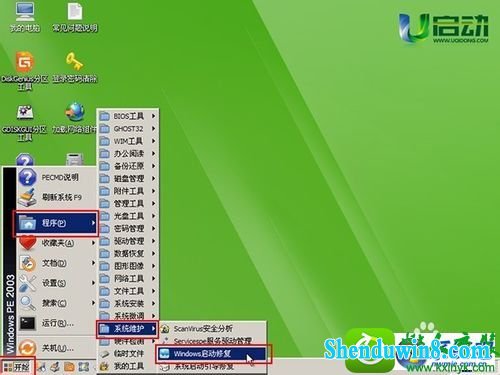
Task: Expand the arrow next to 附件工具
Action: 154,191
